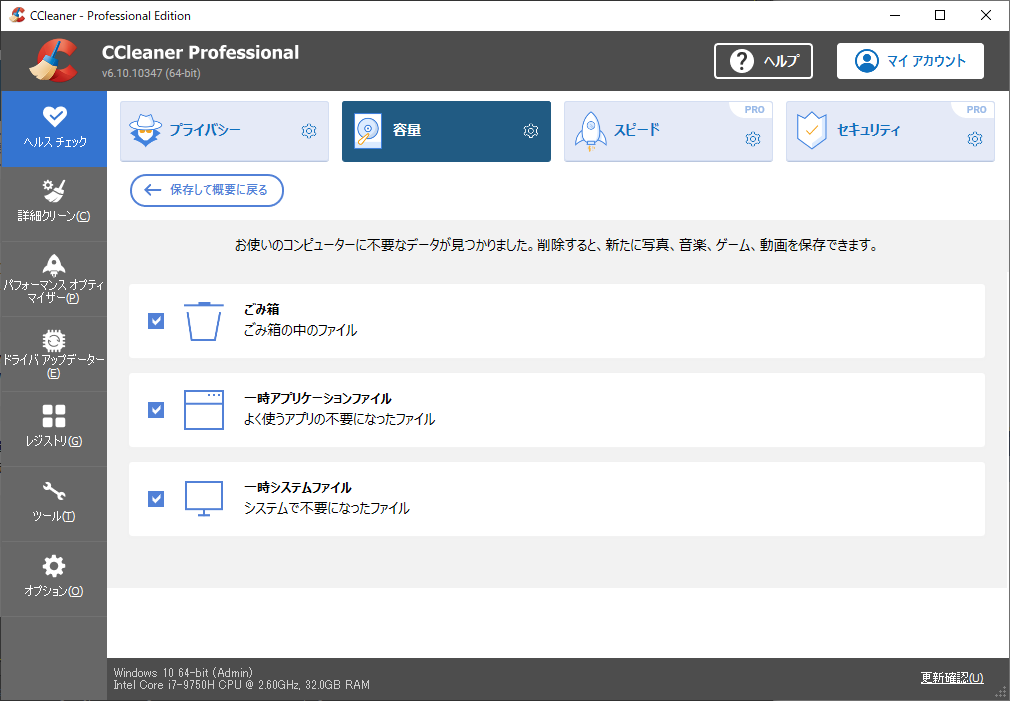Click the privacy spy-hat icon

pos(146,131)
